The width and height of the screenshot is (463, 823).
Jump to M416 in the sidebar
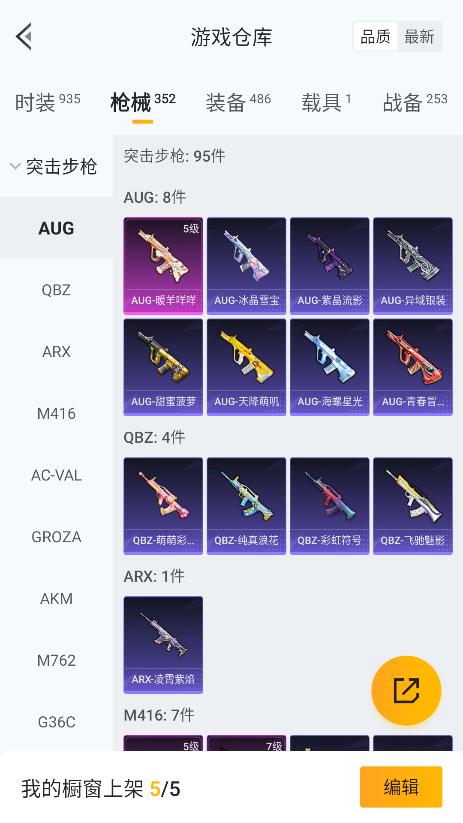pos(56,414)
